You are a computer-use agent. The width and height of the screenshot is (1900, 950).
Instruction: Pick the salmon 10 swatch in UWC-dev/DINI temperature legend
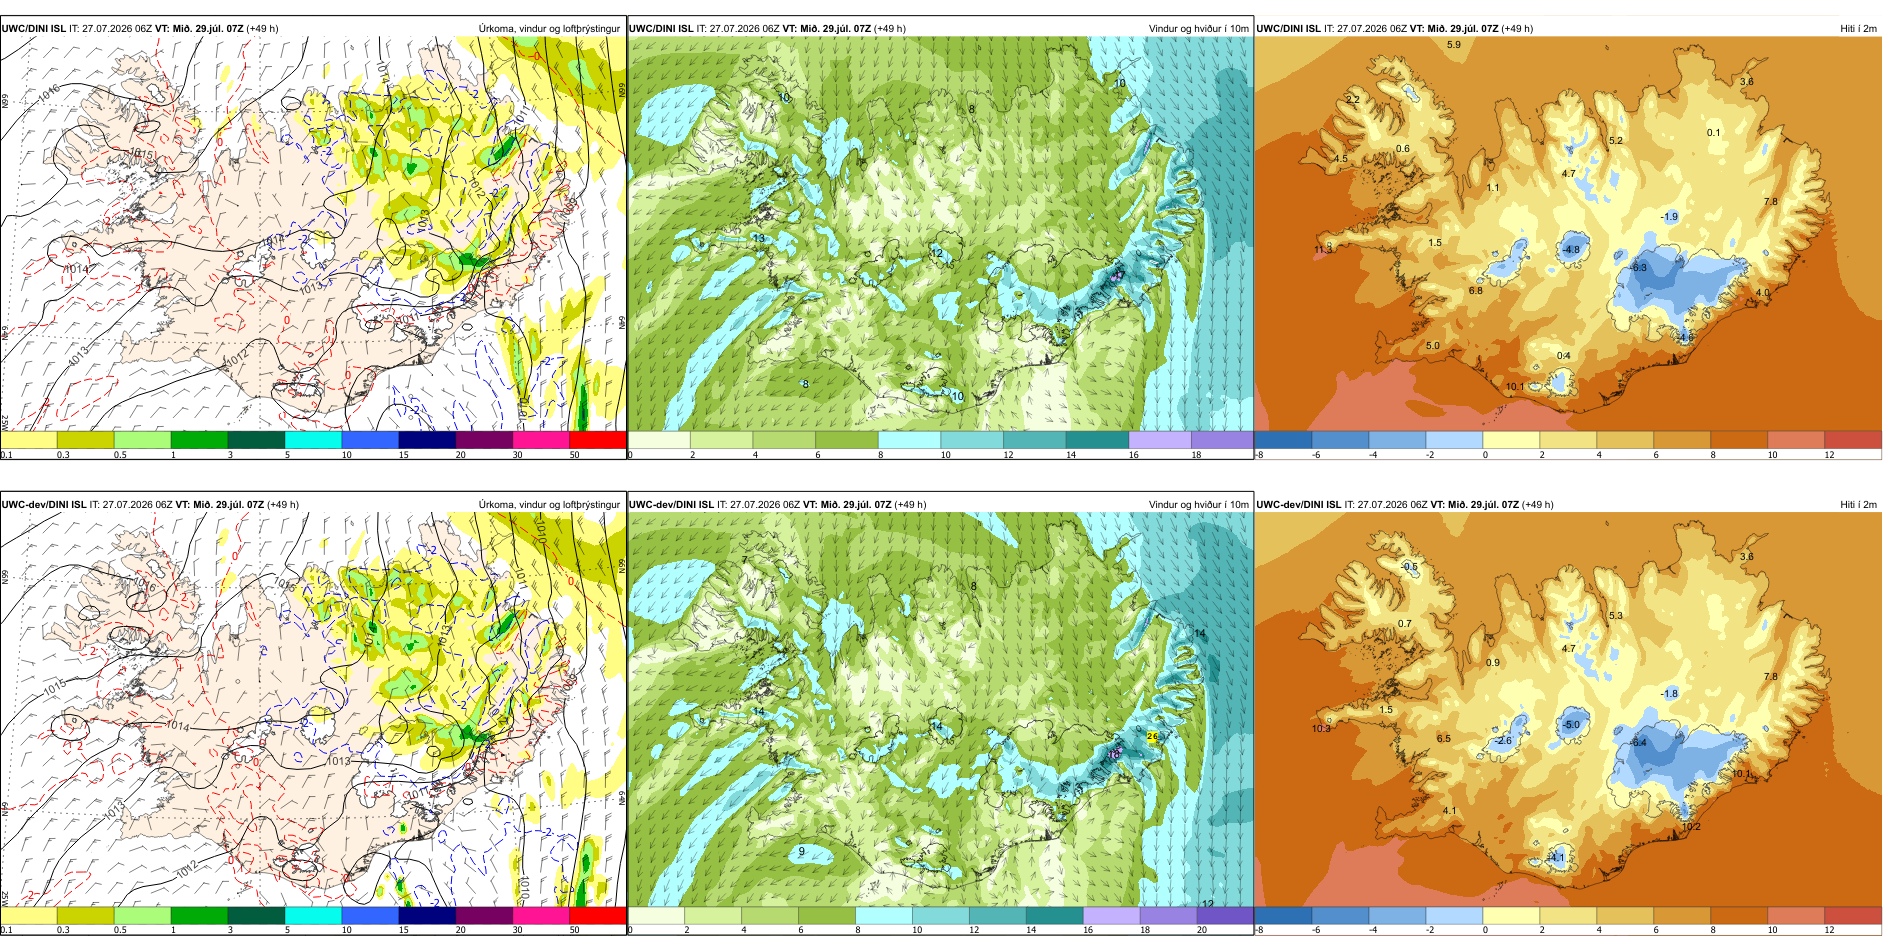[x=1796, y=915]
